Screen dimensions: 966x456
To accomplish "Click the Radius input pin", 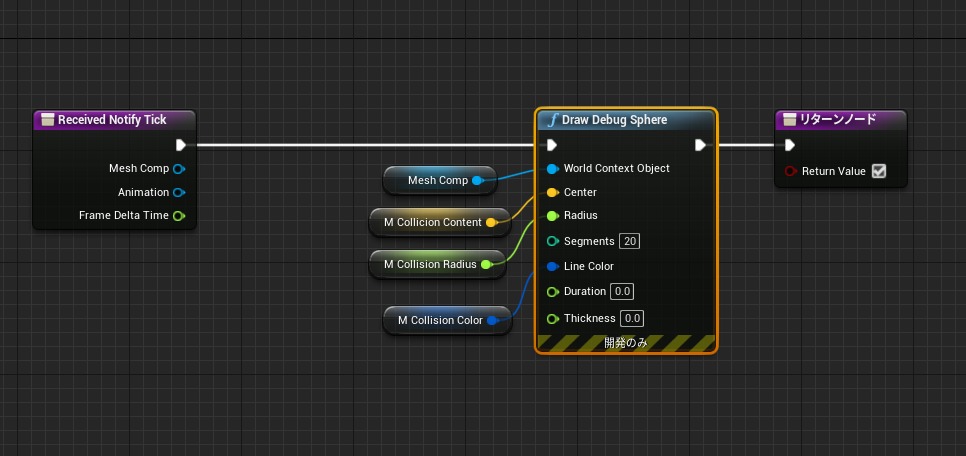I will 553,216.
